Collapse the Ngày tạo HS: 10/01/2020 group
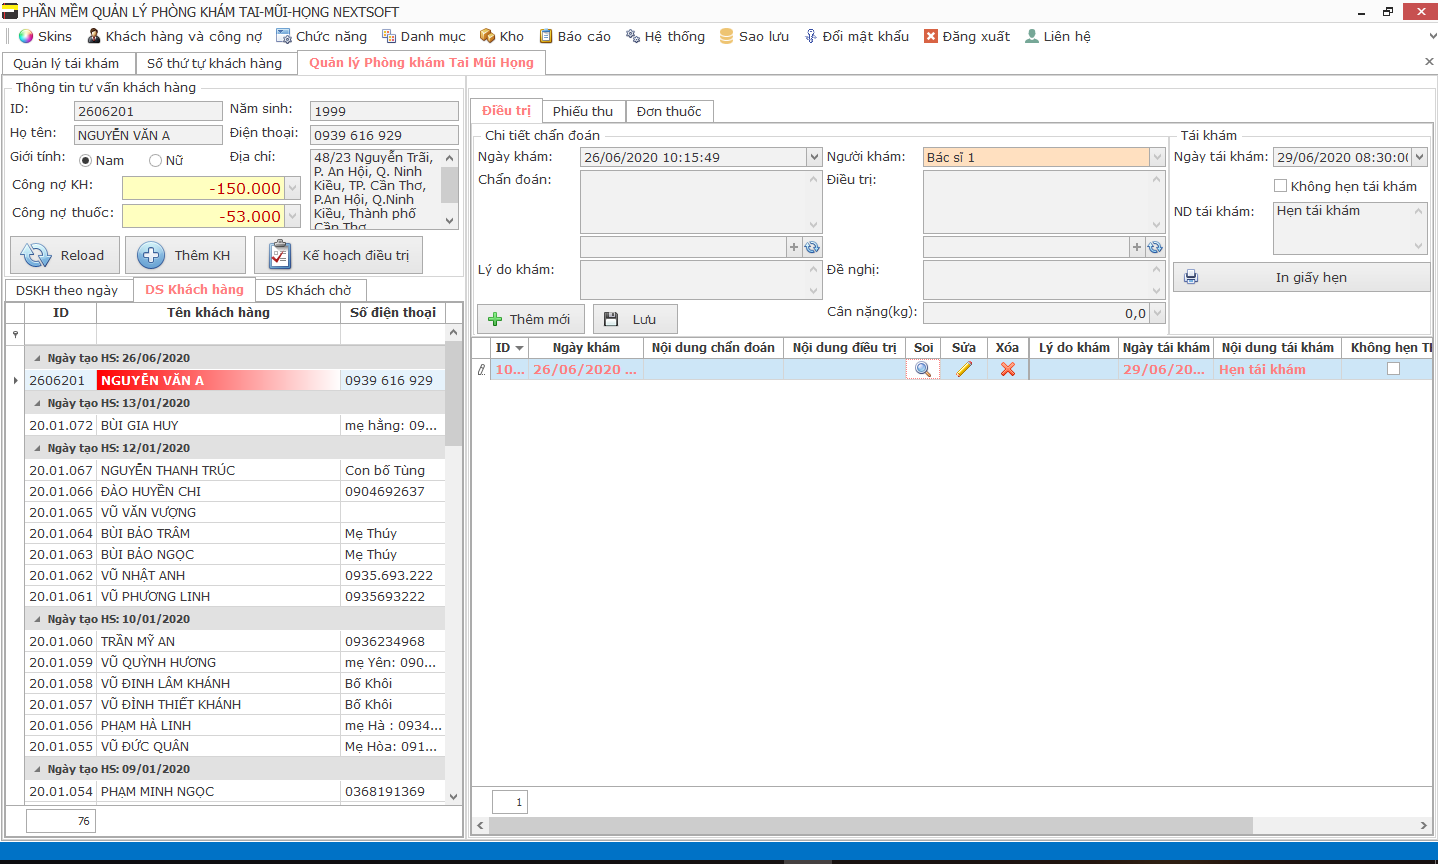The image size is (1438, 864). 38,619
